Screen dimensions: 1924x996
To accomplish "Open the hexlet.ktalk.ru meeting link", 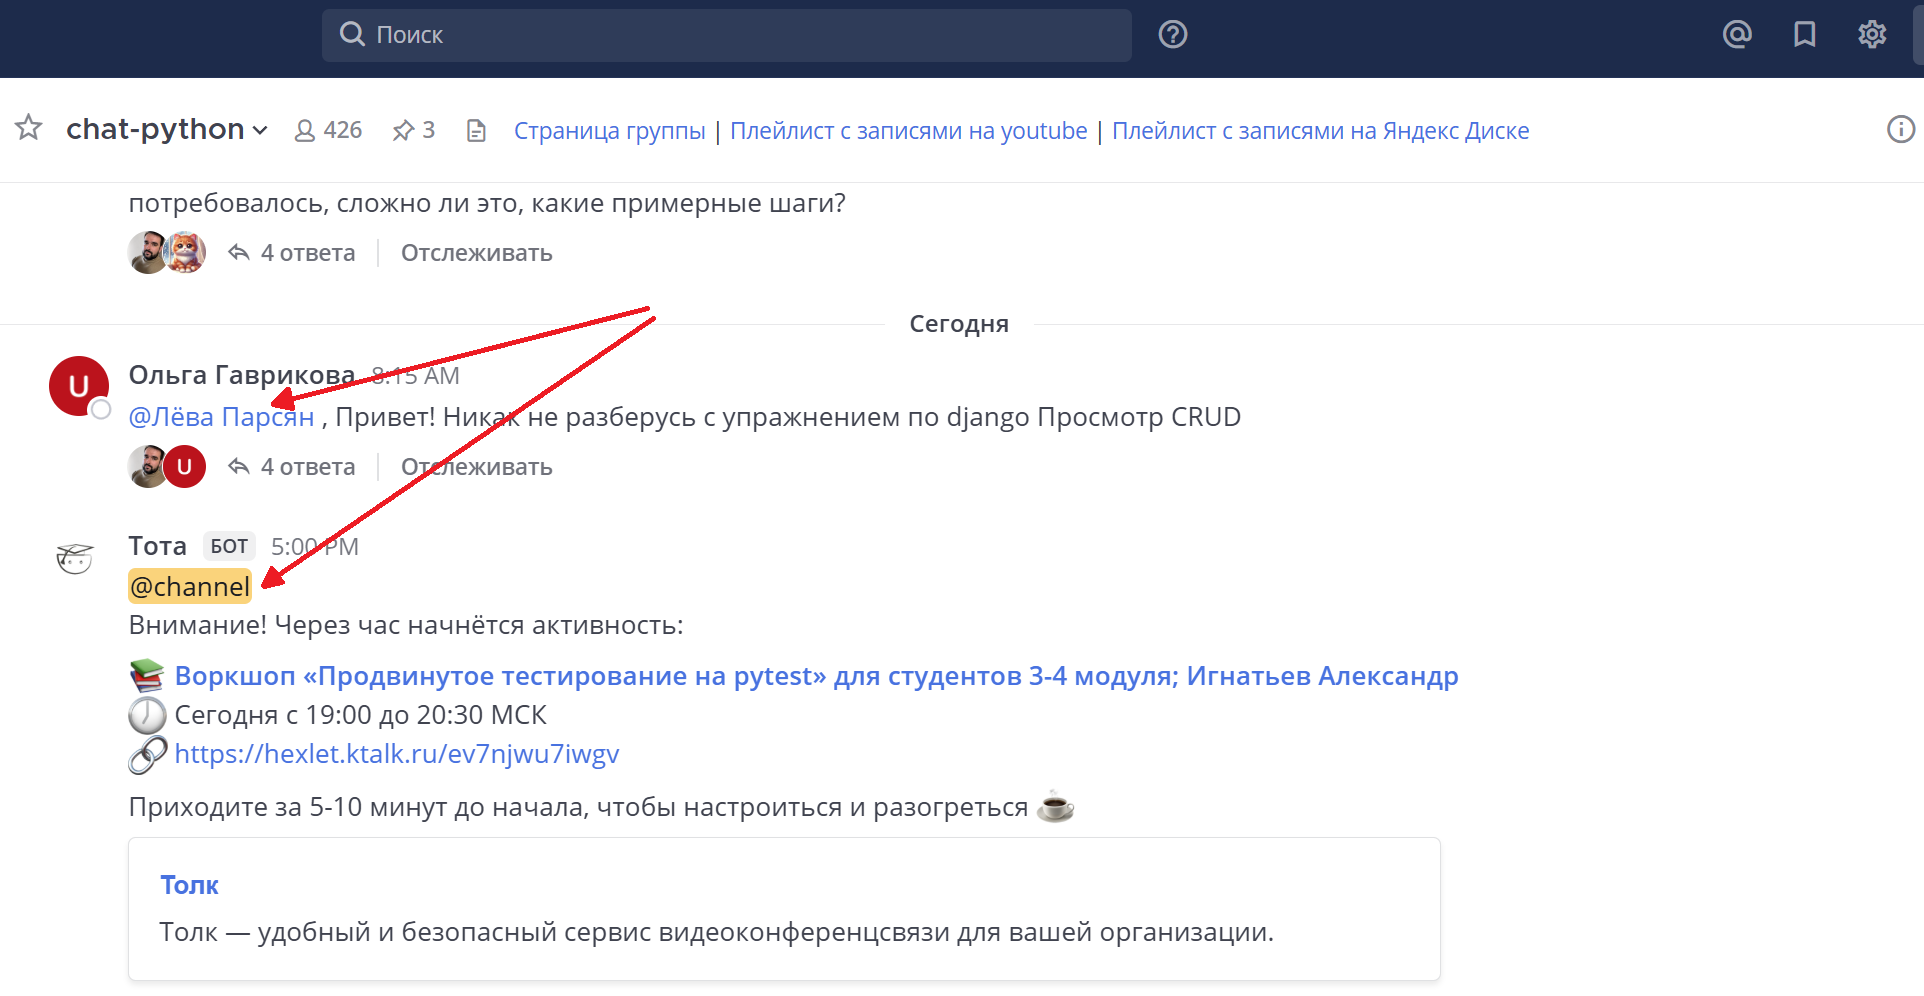I will (397, 754).
